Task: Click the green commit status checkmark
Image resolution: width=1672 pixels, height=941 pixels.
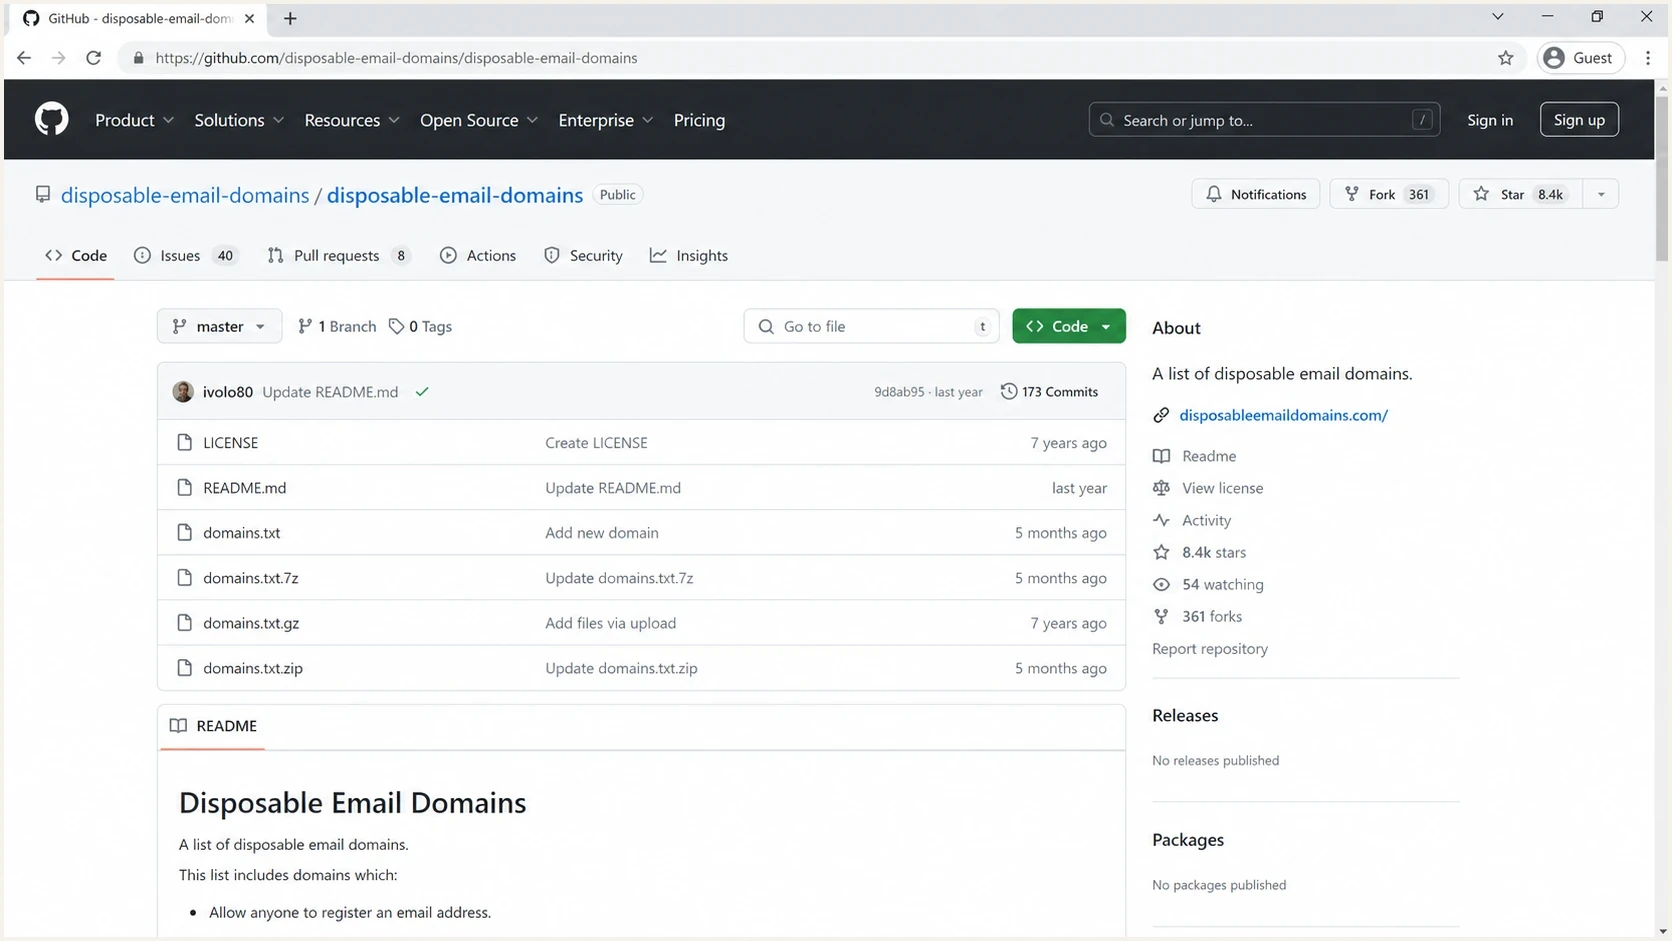Action: (x=422, y=392)
